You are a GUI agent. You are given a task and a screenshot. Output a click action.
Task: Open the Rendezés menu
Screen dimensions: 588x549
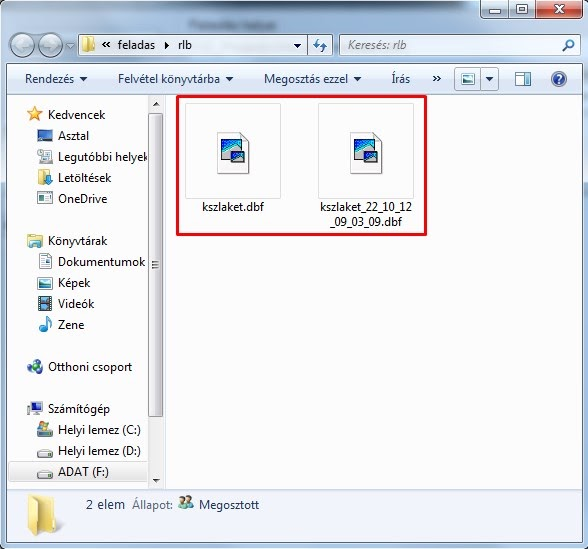(56, 79)
